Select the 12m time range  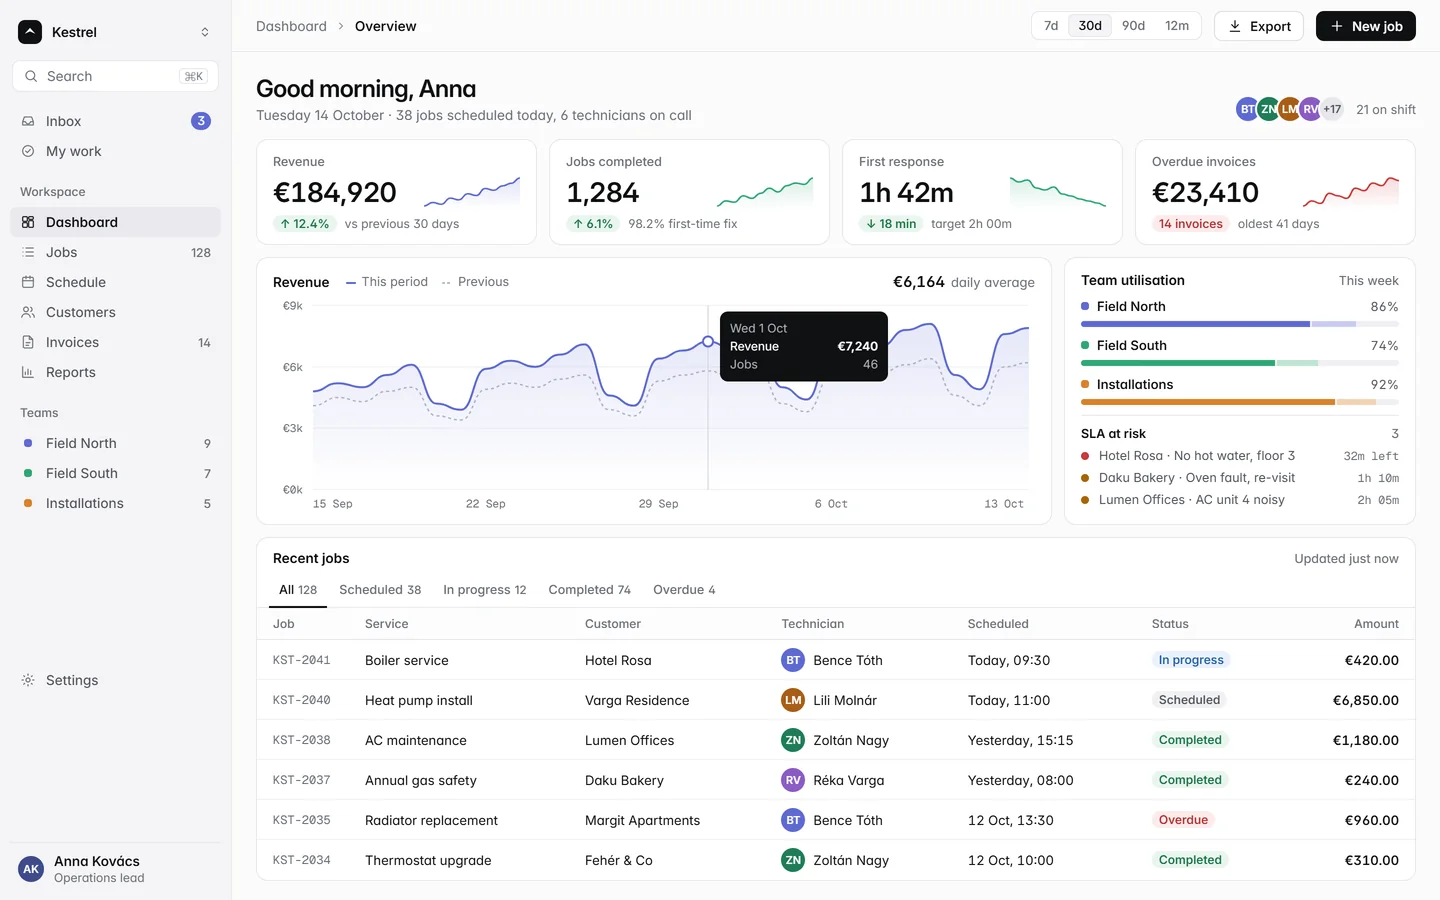click(x=1177, y=26)
